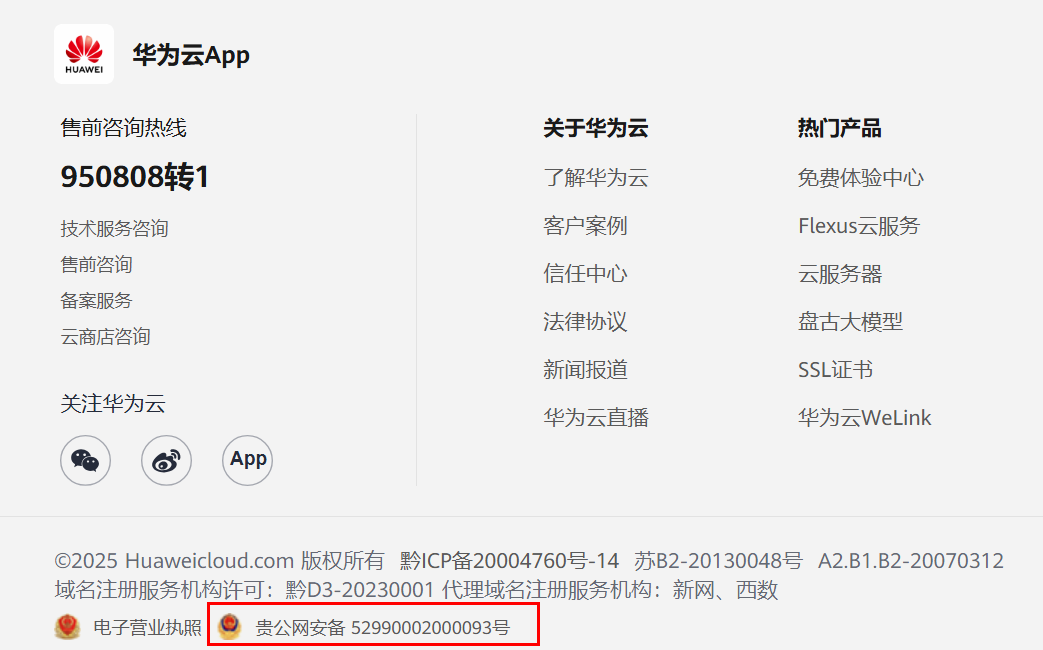
Task: Click the 售前咨询热线 heading
Action: (123, 127)
